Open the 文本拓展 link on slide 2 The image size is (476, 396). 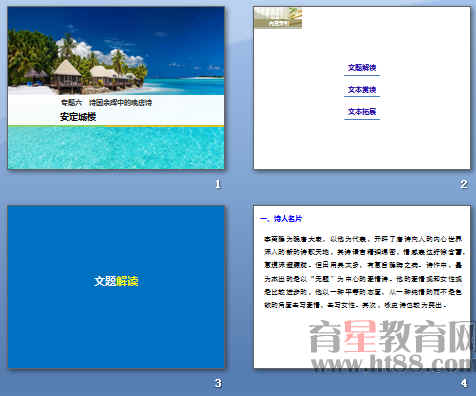click(362, 111)
